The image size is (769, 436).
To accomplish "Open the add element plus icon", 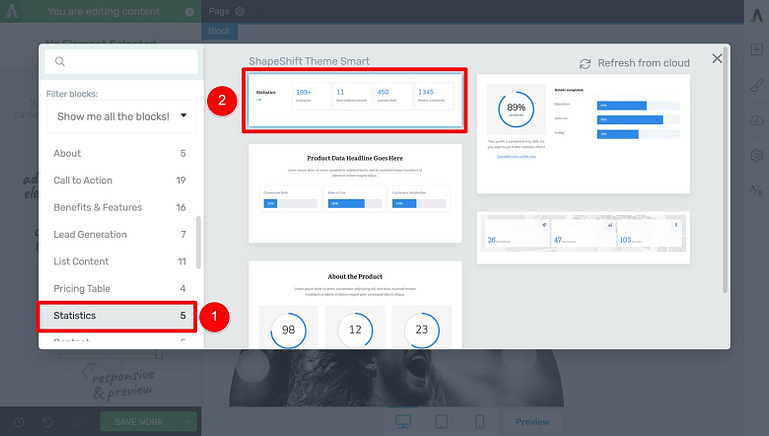I will click(756, 50).
